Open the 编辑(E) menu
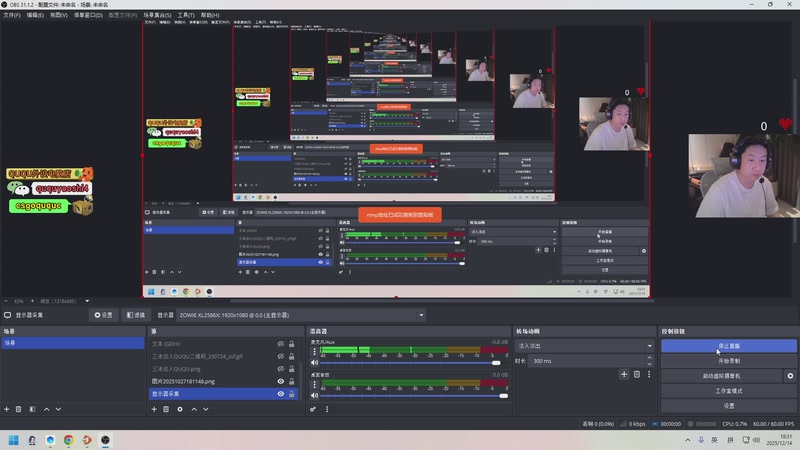800x450 pixels. (35, 15)
